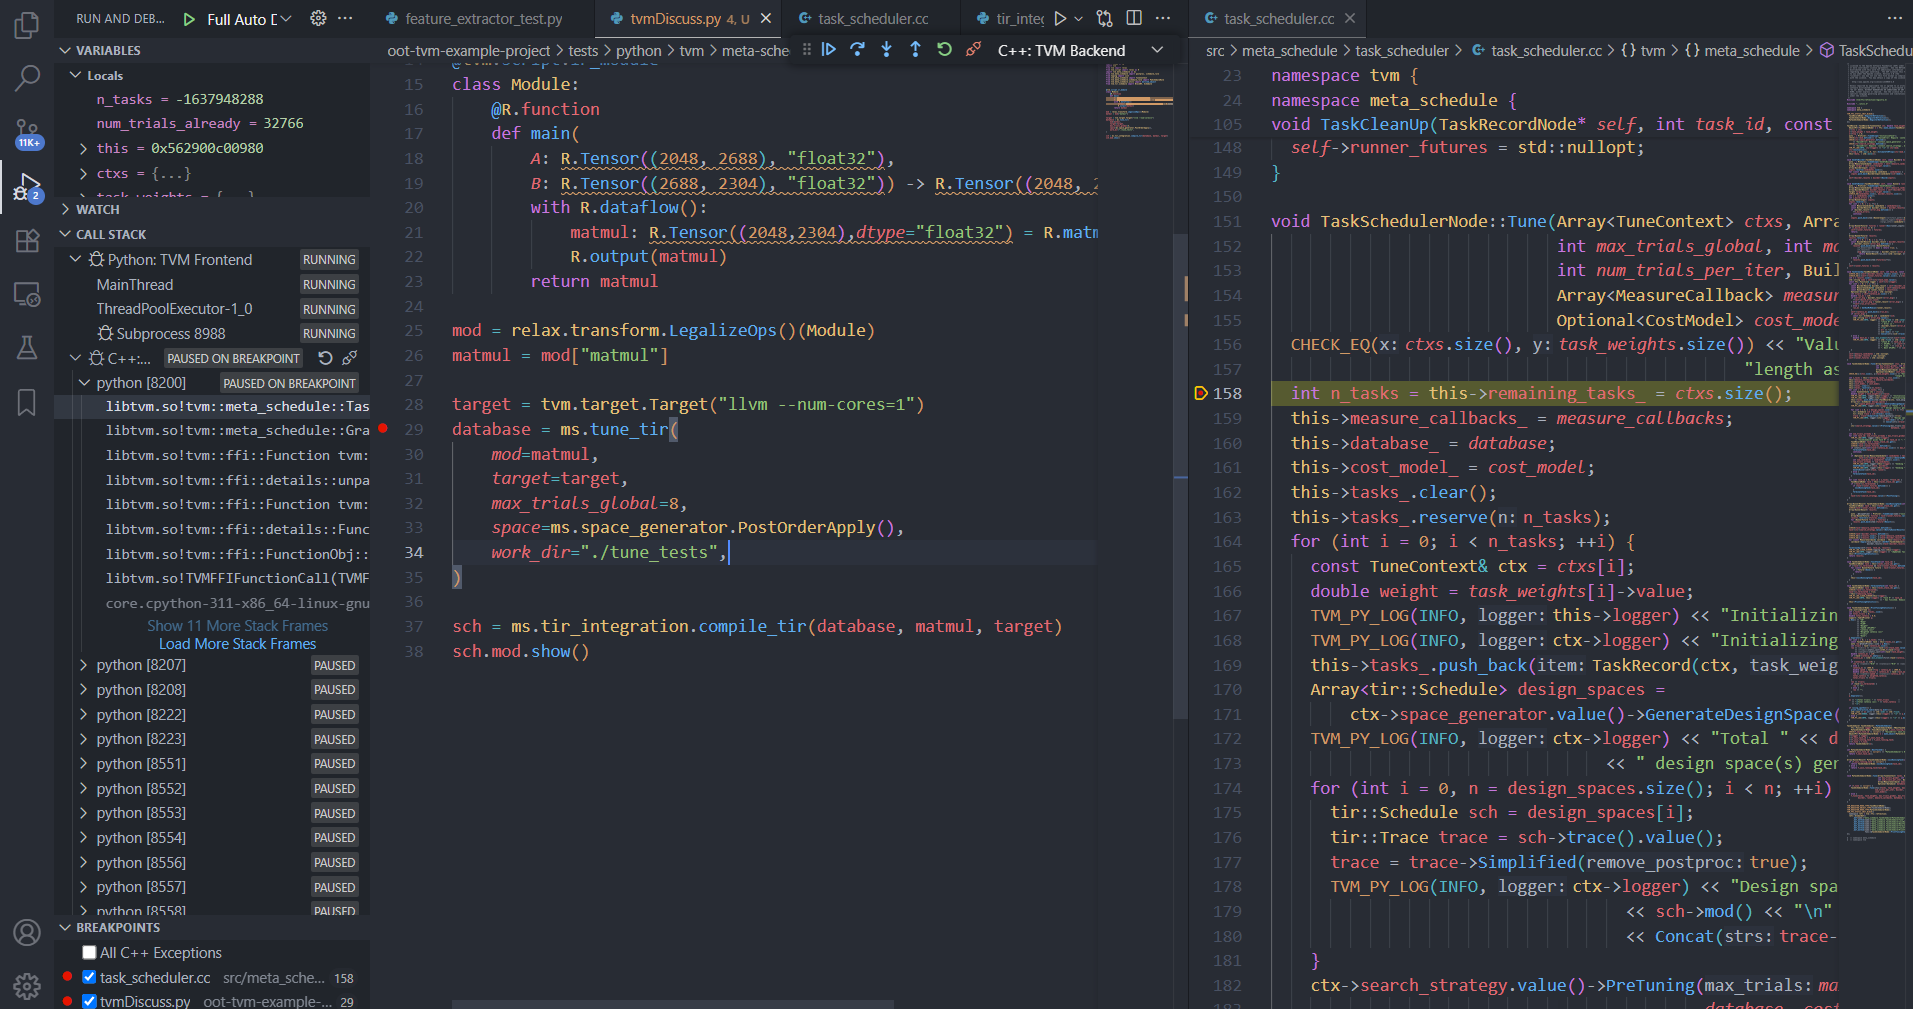Click the Step Into debug button
The image size is (1913, 1009).
(x=886, y=50)
